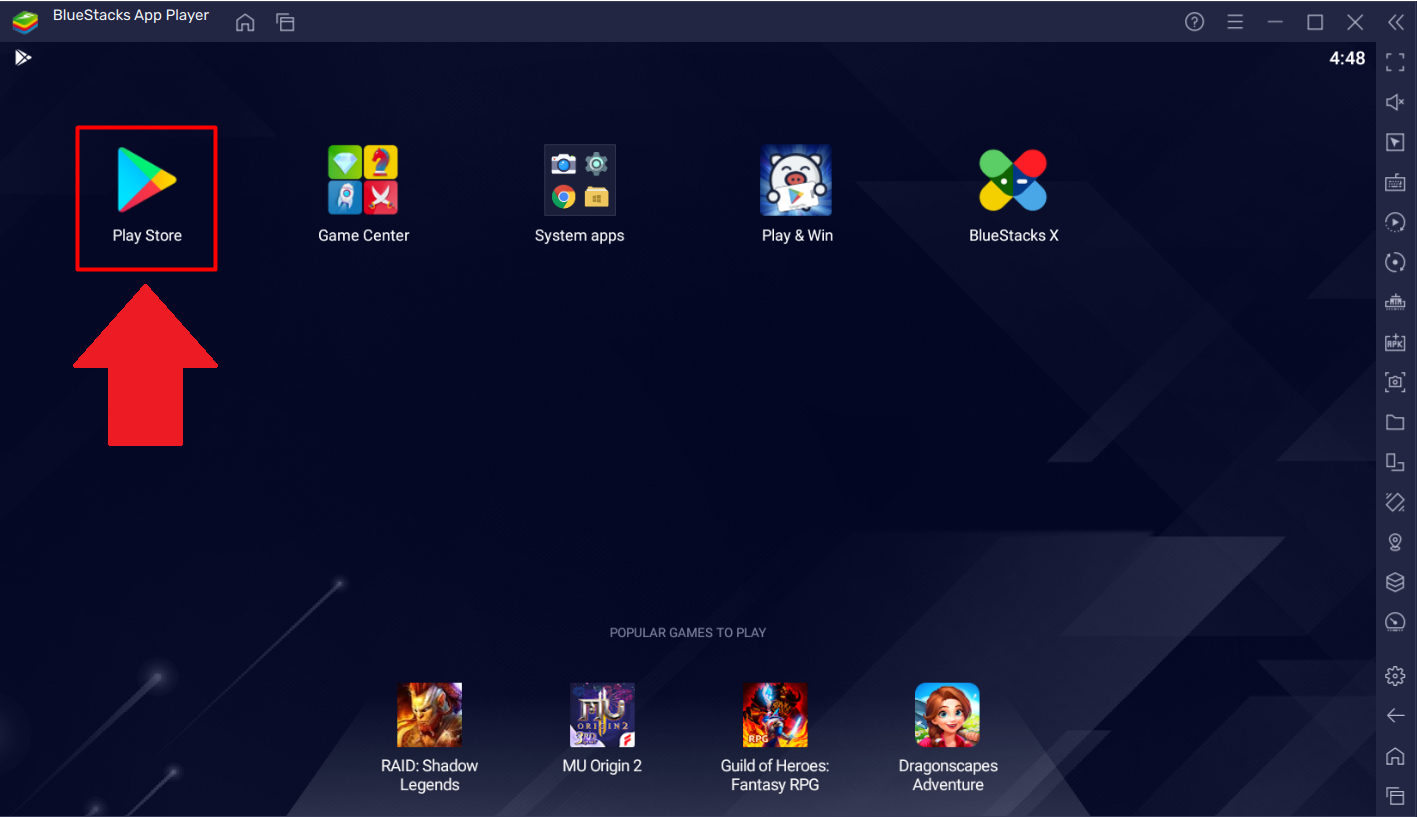The height and width of the screenshot is (817, 1417).
Task: Open recent apps icon in sidebar
Action: click(1395, 796)
